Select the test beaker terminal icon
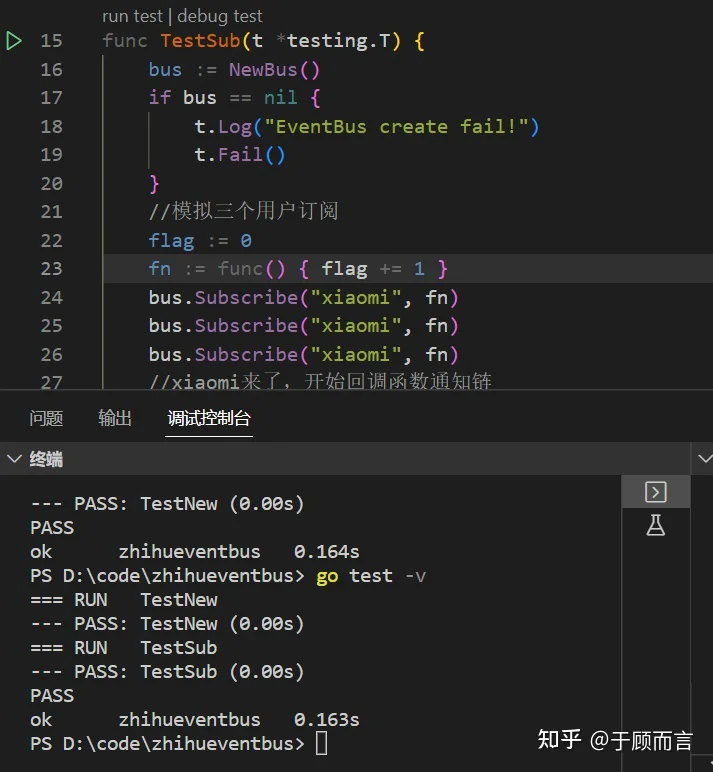 655,525
